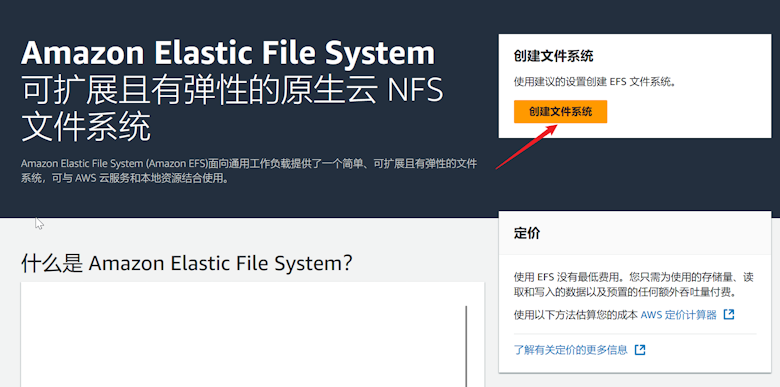Screen dimensions: 780x387
Task: Open the AWS 定价计算器 link
Action: tap(679, 315)
